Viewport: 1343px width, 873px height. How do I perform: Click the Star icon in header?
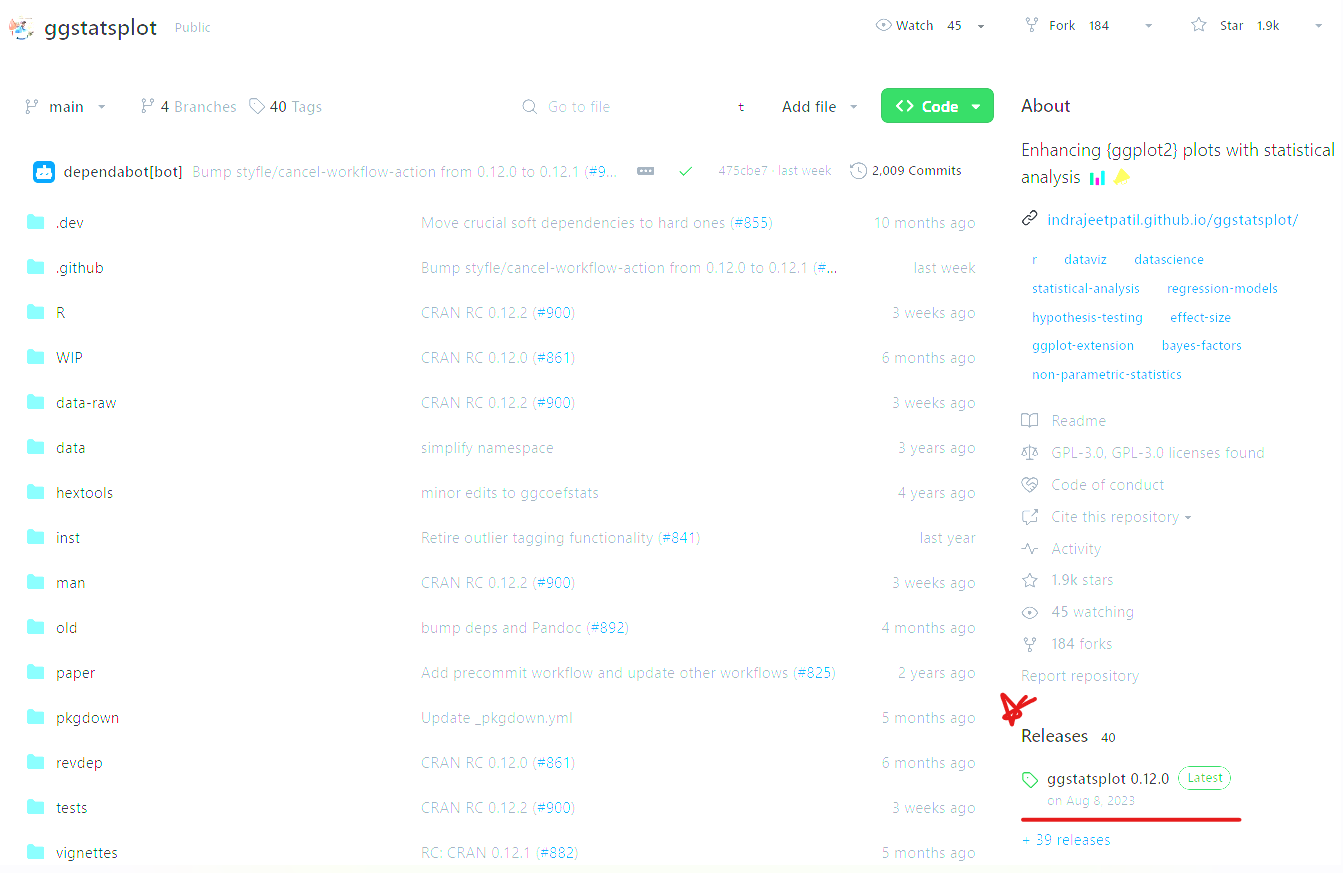point(1199,25)
